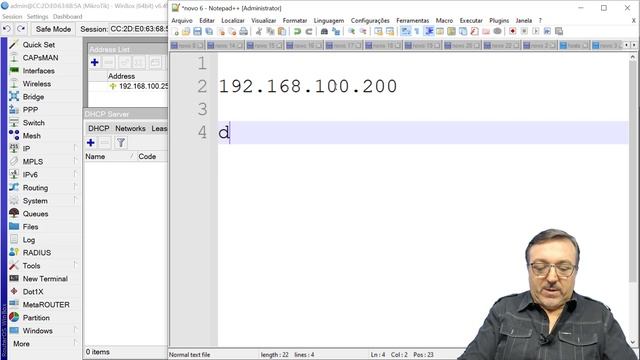Switch to Networks tab in DHCP Server
Image resolution: width=640 pixels, height=360 pixels.
(130, 128)
